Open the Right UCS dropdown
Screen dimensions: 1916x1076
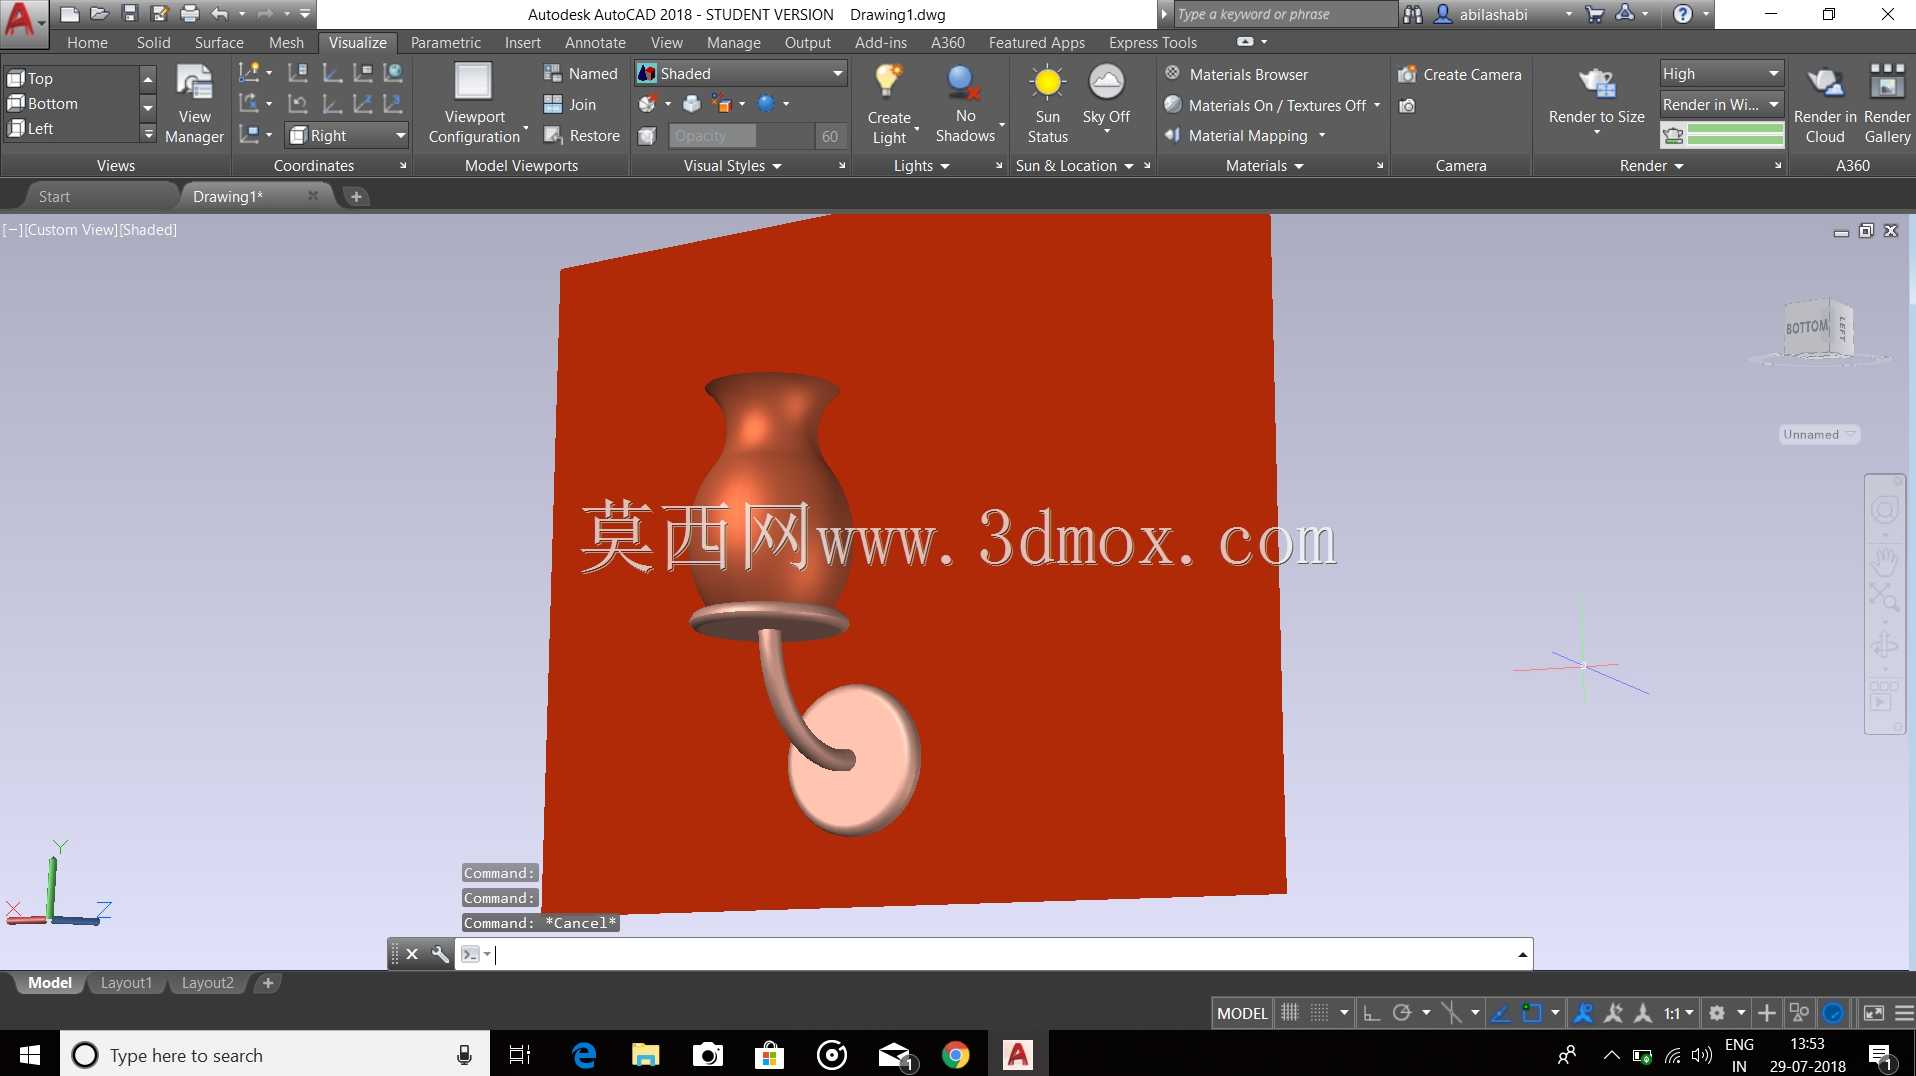(347, 135)
